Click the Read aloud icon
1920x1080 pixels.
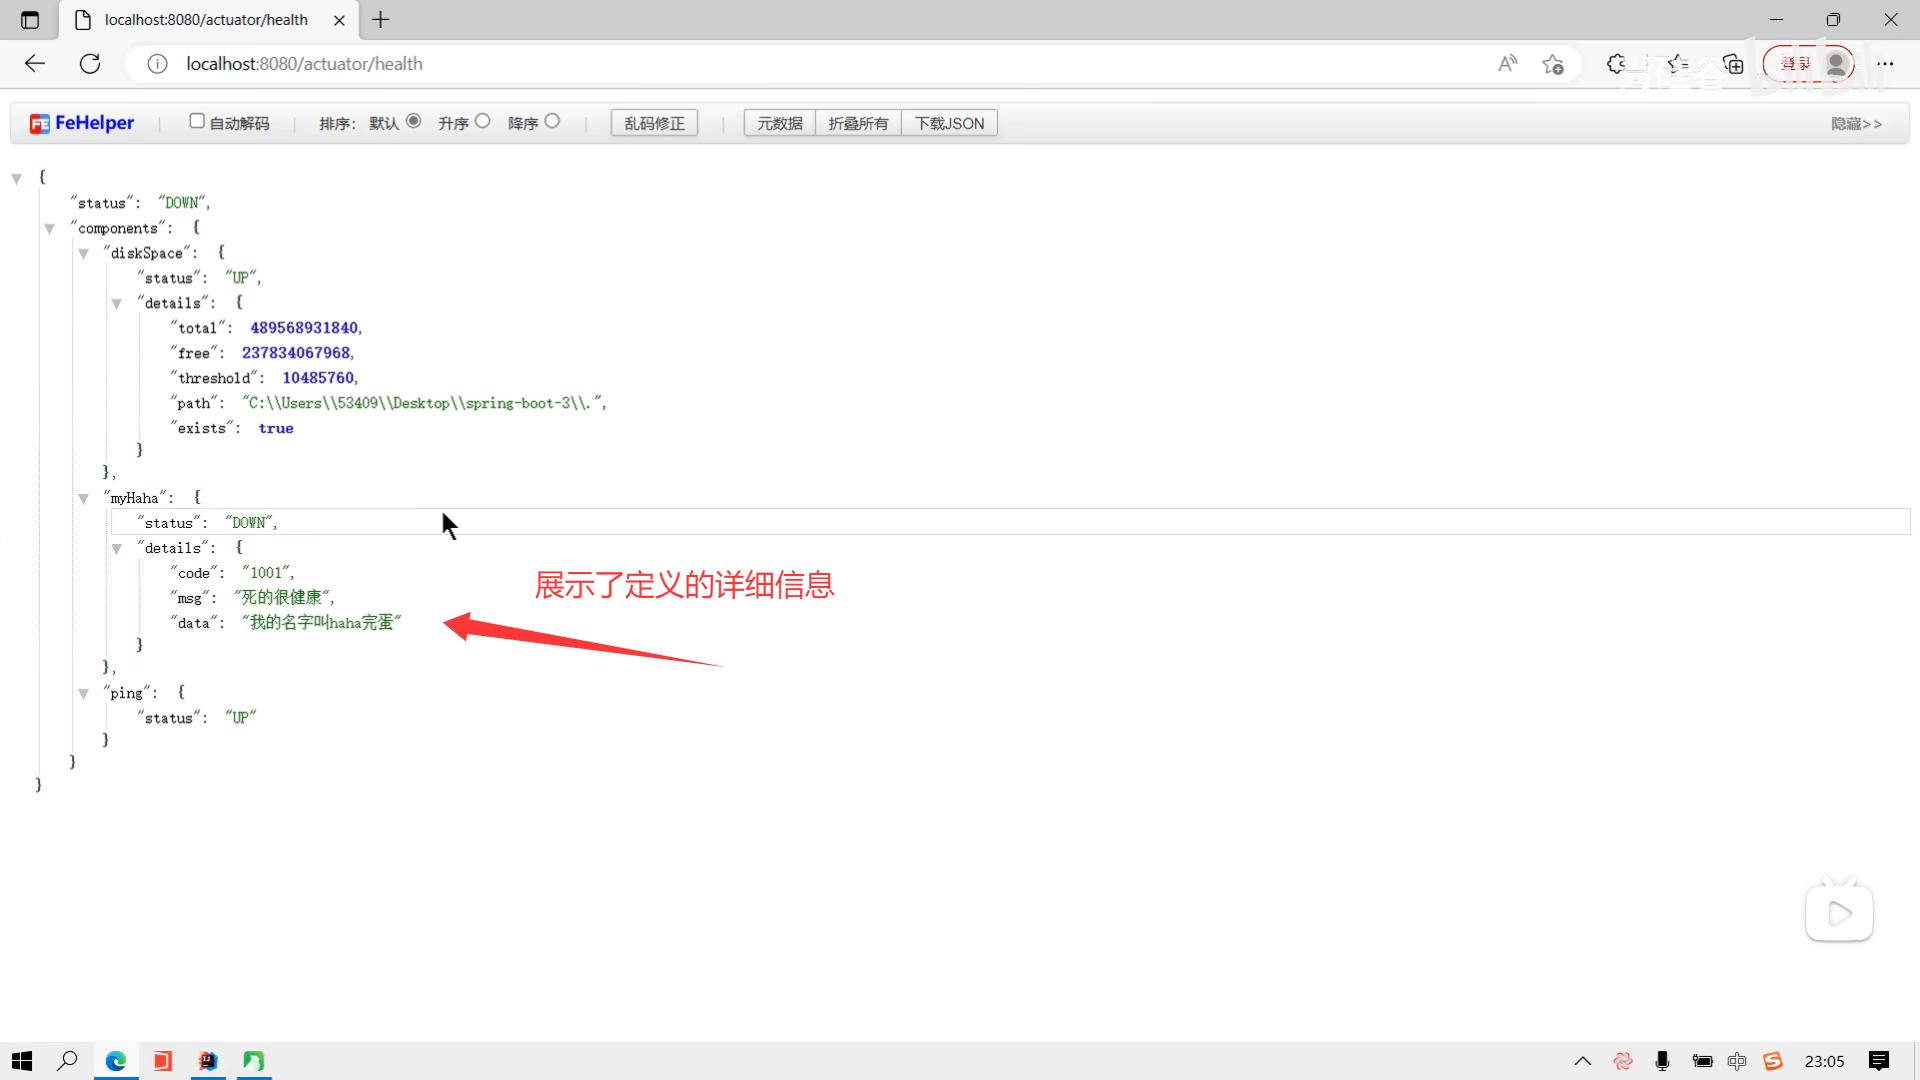coord(1507,64)
